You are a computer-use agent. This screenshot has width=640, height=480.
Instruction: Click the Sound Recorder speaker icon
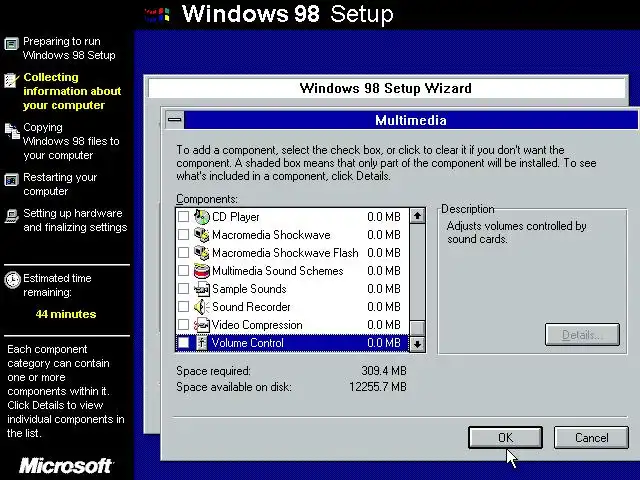tap(201, 307)
